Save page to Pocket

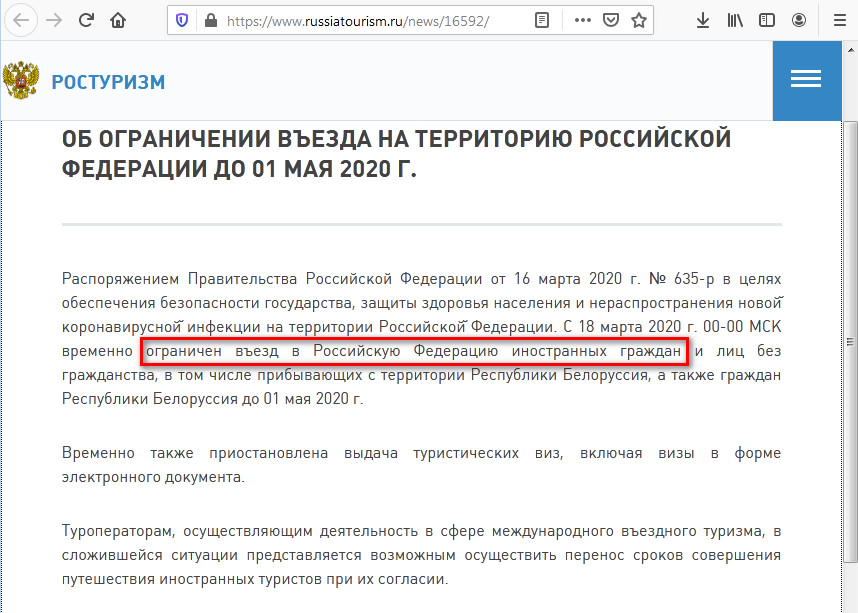tap(611, 20)
